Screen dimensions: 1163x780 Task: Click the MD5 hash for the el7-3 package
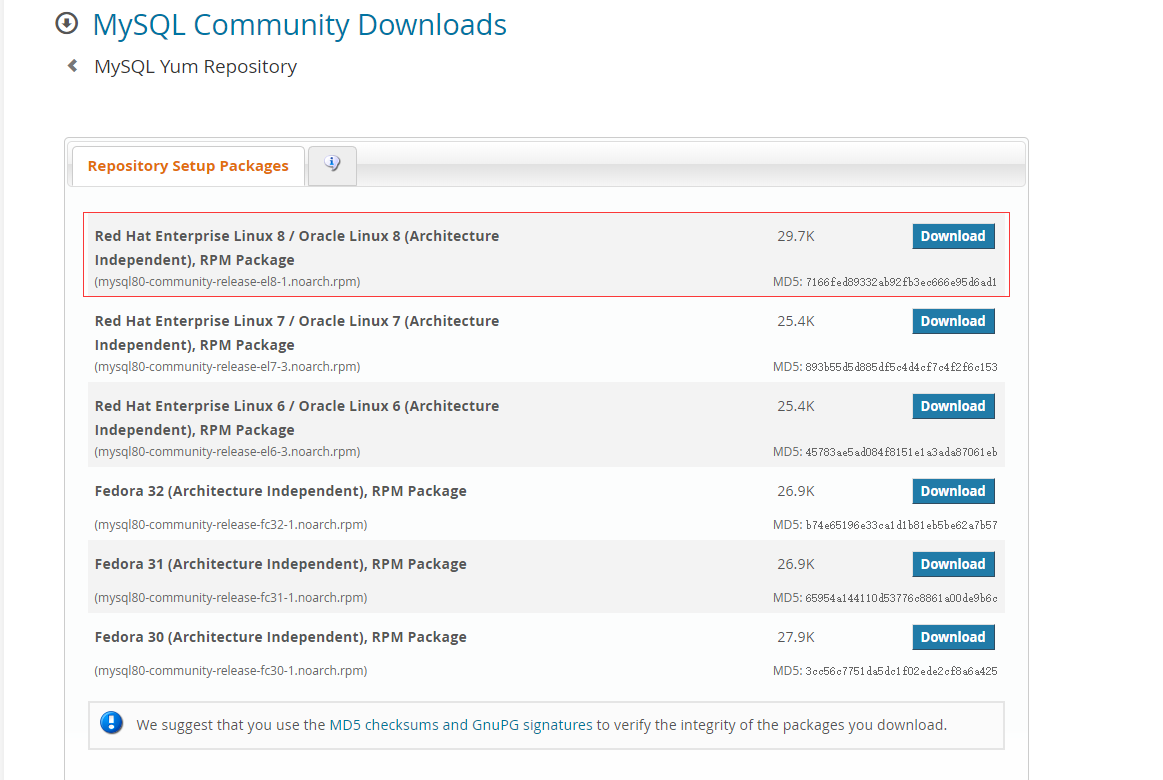coord(900,367)
